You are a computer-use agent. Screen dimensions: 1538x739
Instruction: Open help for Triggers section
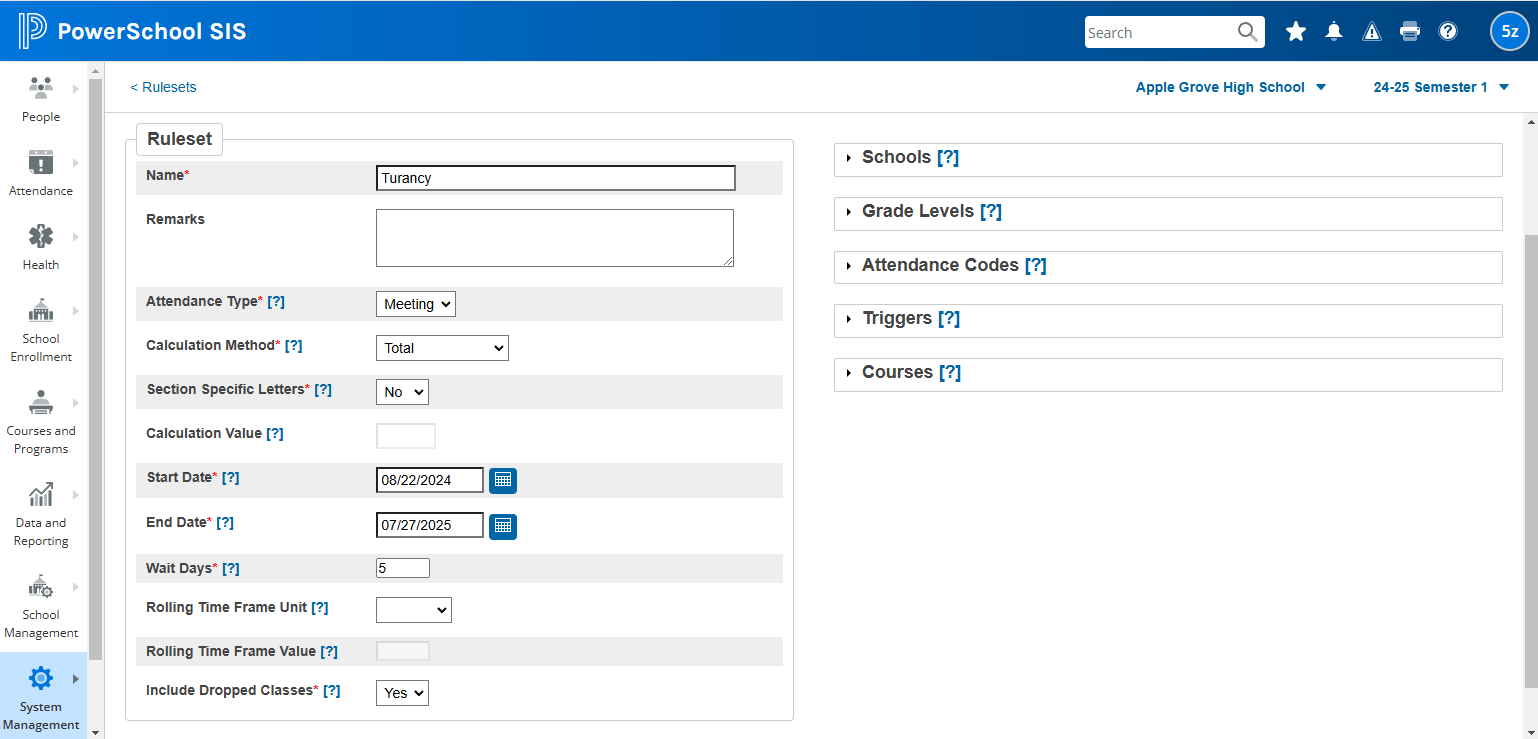[x=949, y=318]
